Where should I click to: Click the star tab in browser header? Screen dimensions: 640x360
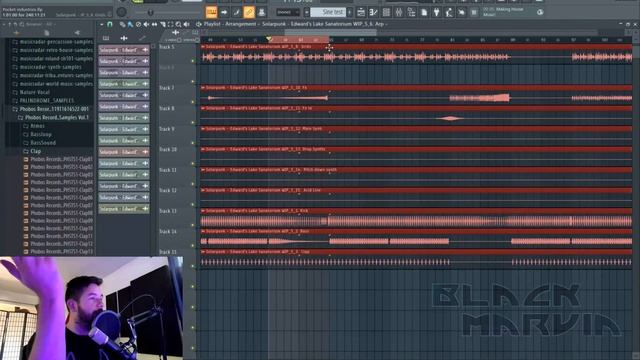click(x=17, y=33)
